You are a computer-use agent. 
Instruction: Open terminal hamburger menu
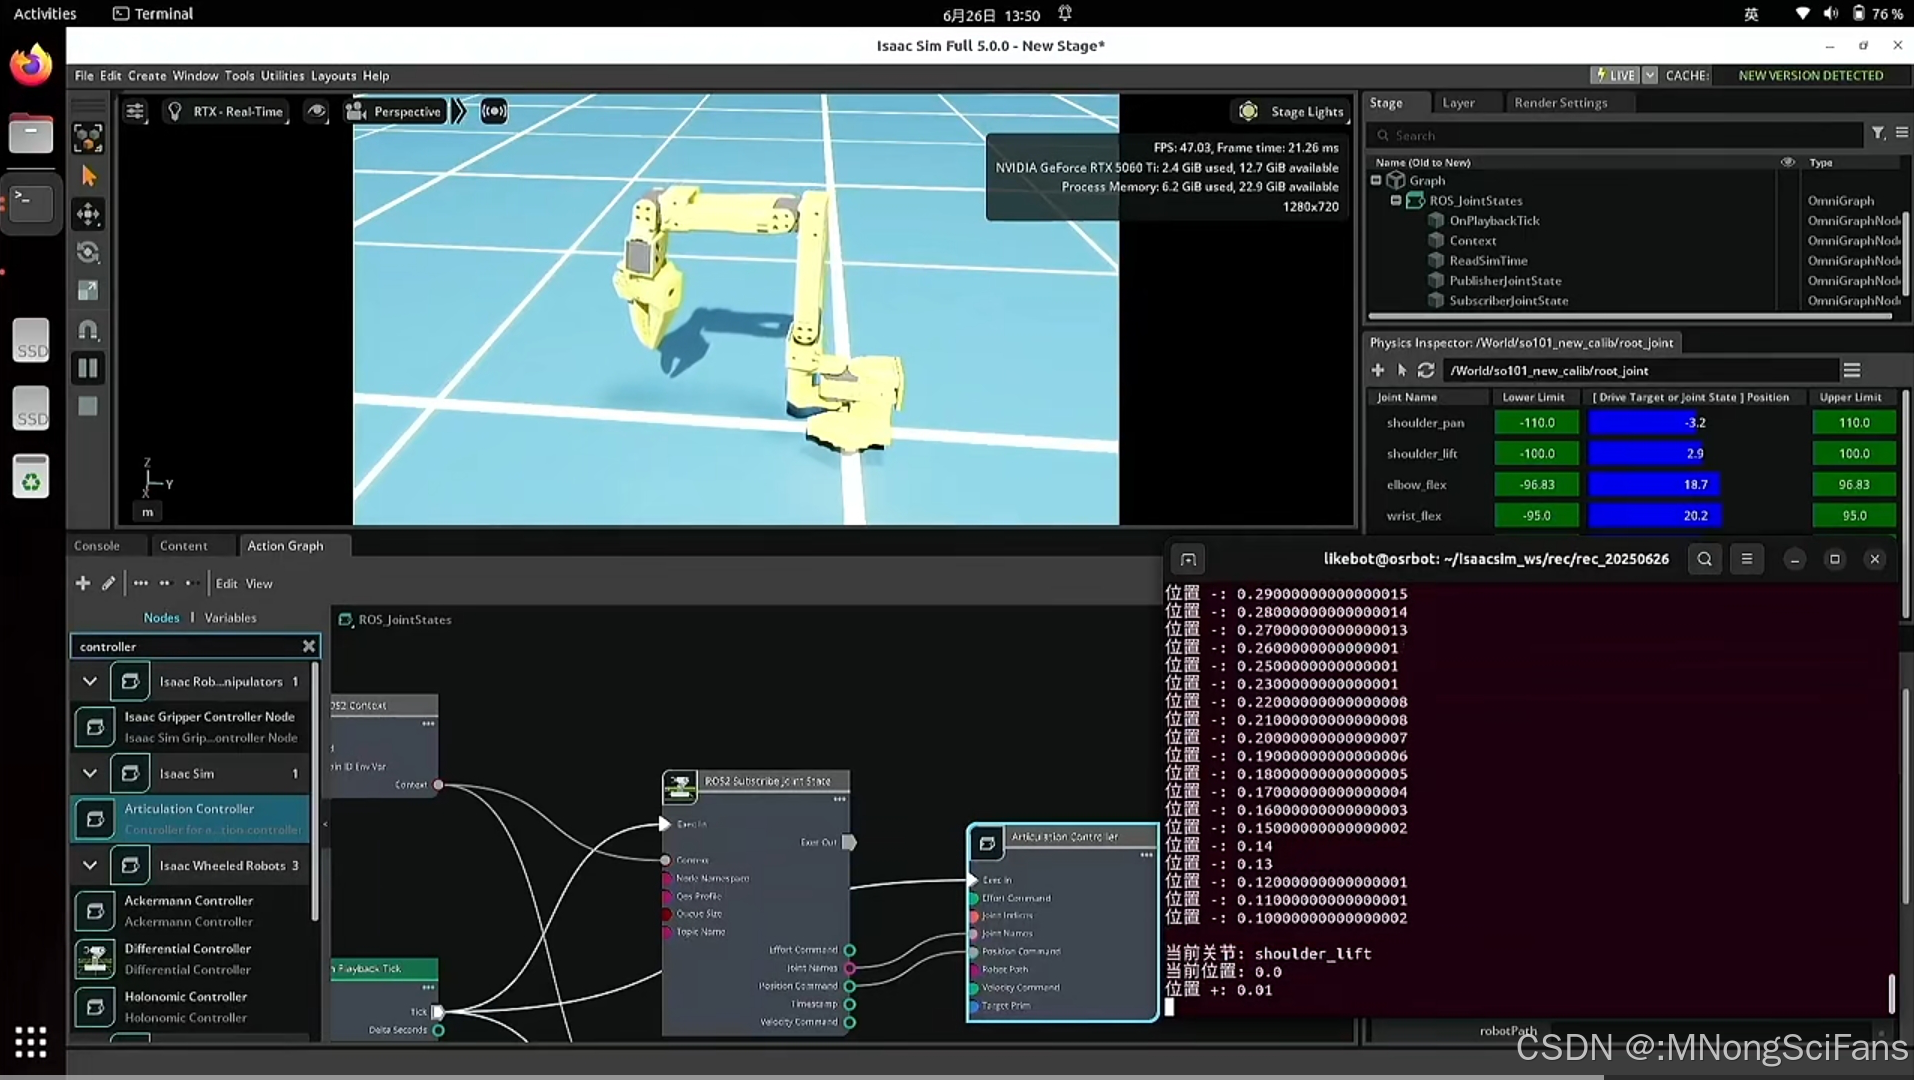point(1747,560)
